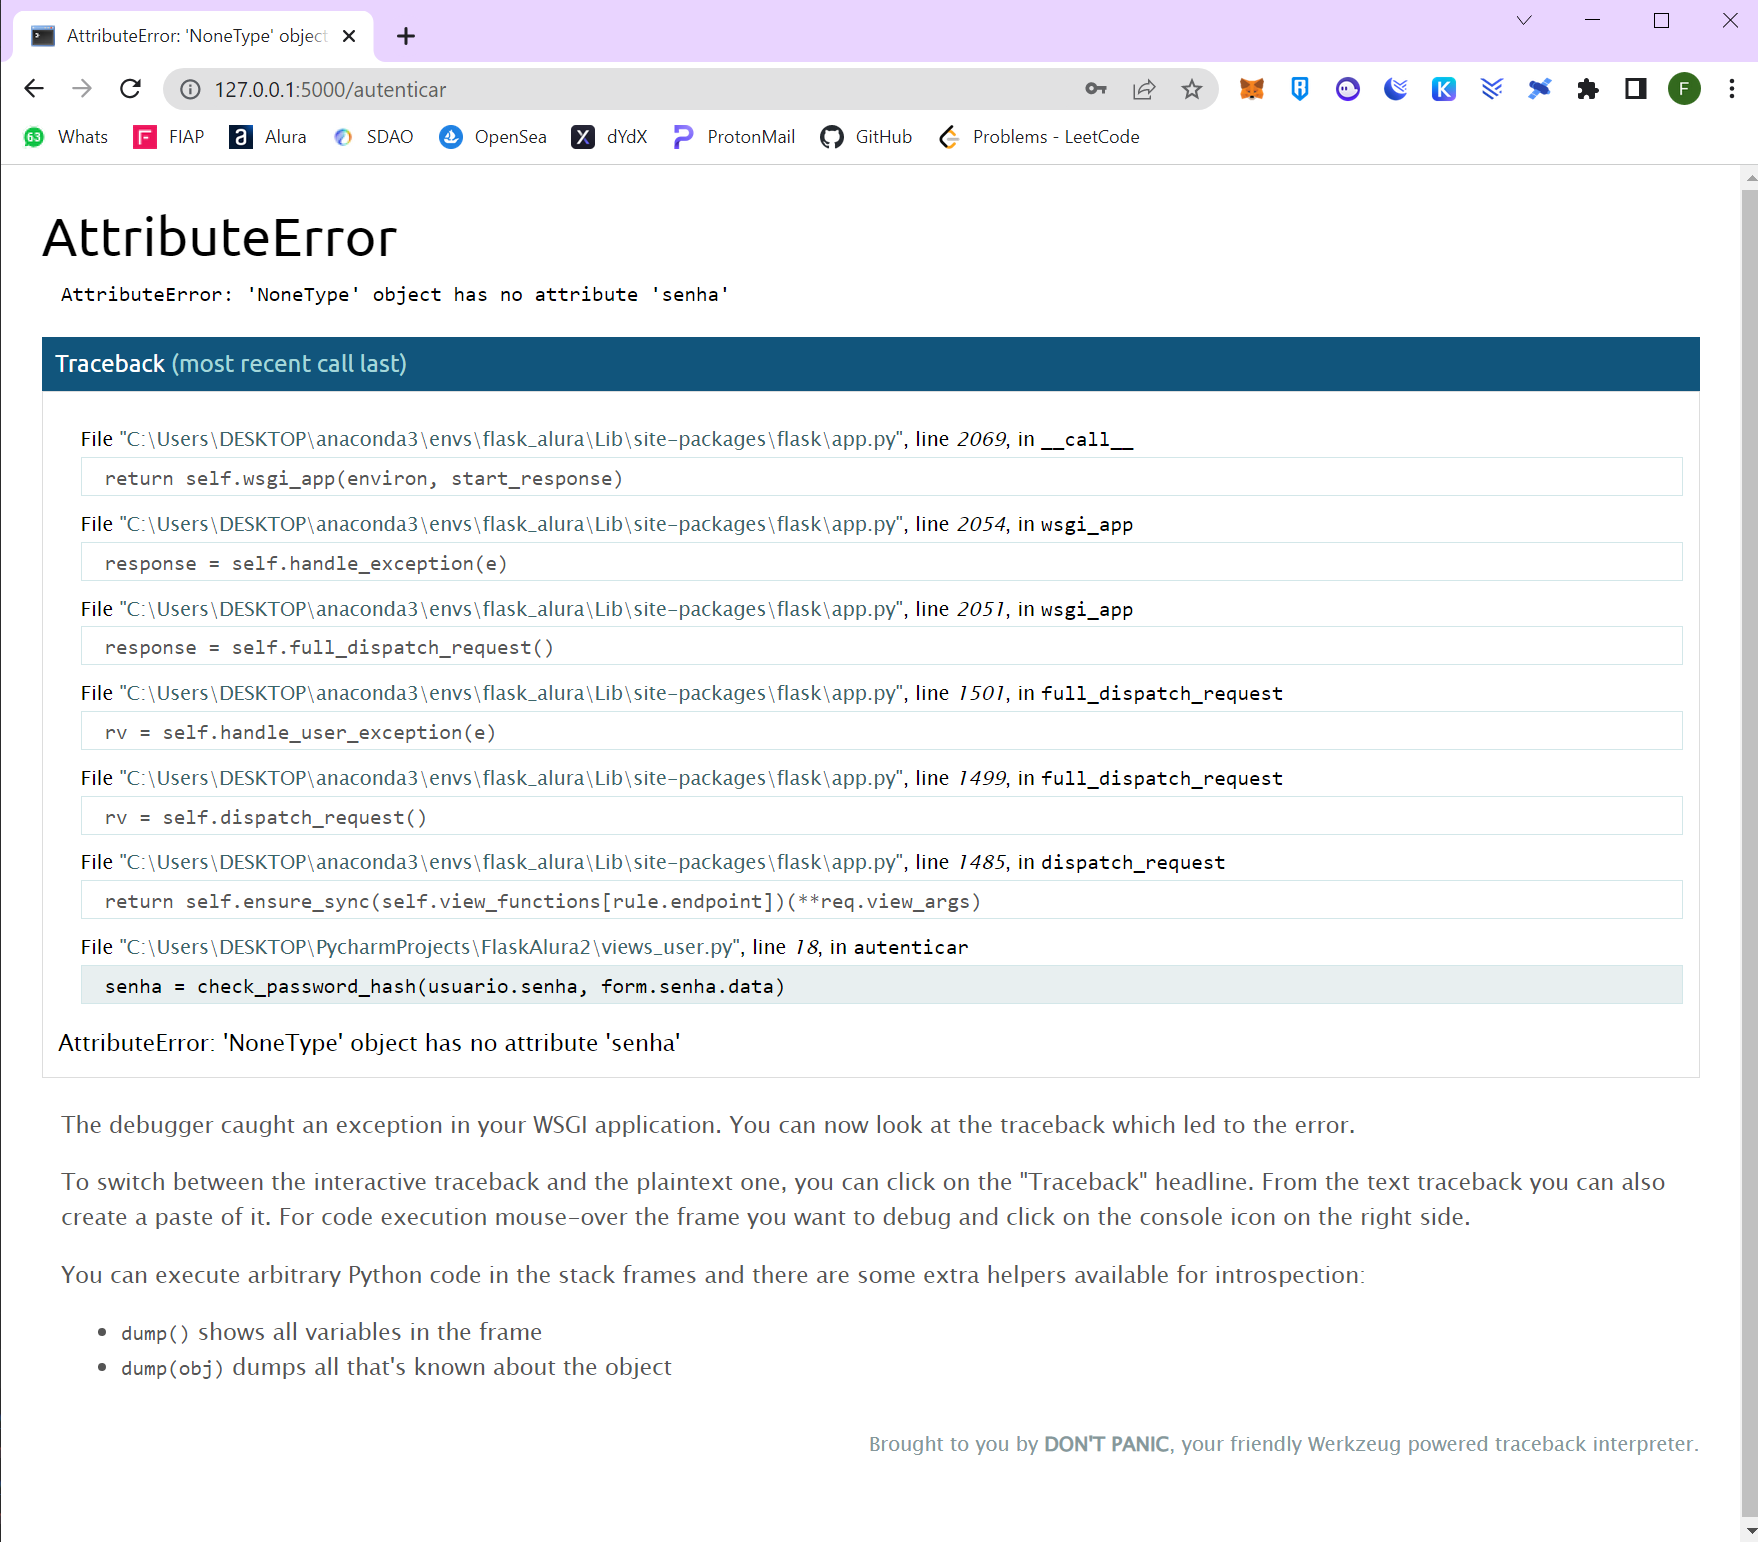This screenshot has height=1542, width=1758.
Task: Open the crescent moon extension
Action: tap(1396, 89)
